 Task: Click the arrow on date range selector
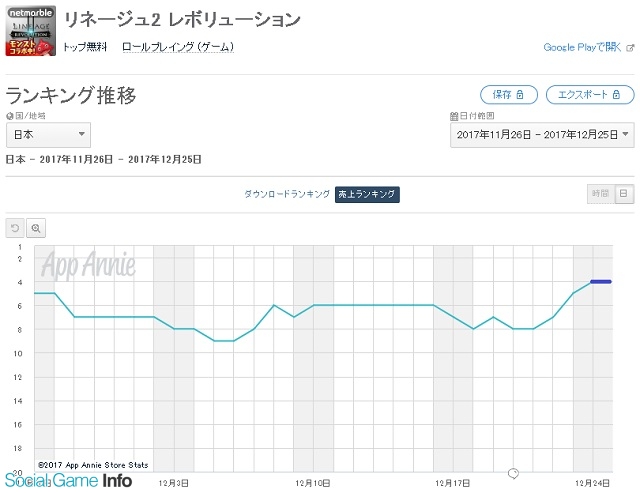(625, 134)
